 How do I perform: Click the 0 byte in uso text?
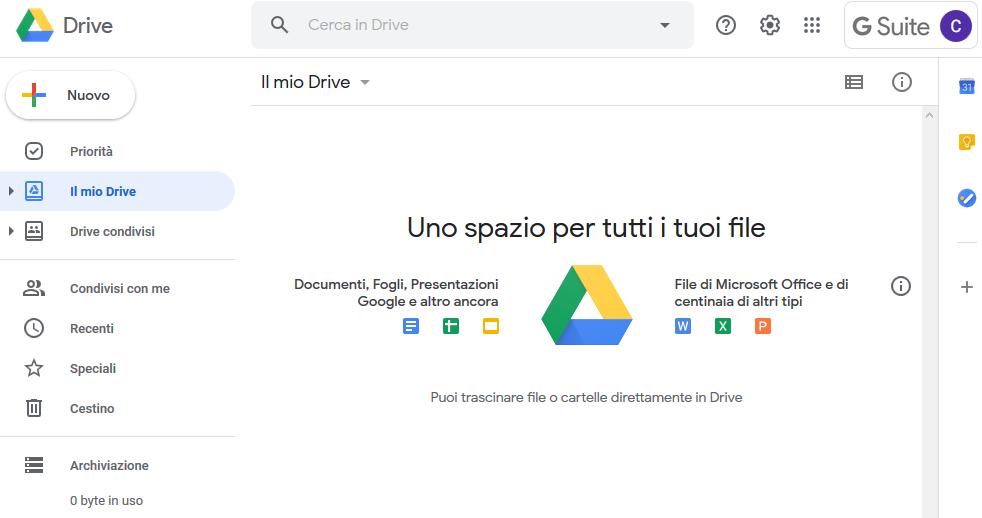pos(106,500)
